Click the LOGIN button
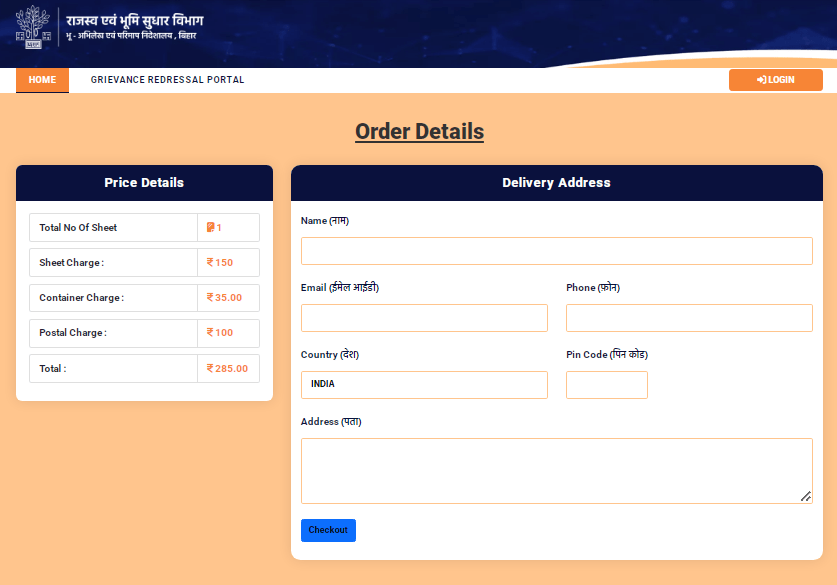The width and height of the screenshot is (837, 585). coord(776,80)
